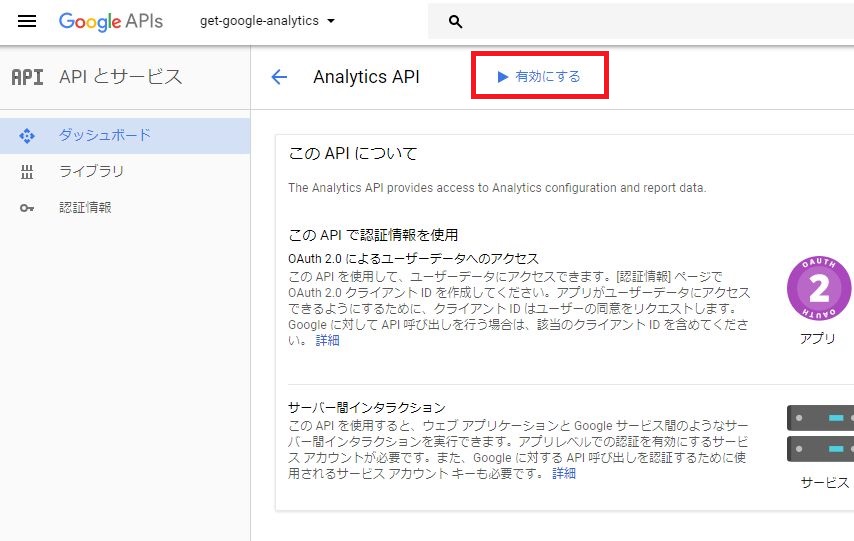Click the API とサービス monospace API icon
The image size is (854, 541).
[x=27, y=77]
